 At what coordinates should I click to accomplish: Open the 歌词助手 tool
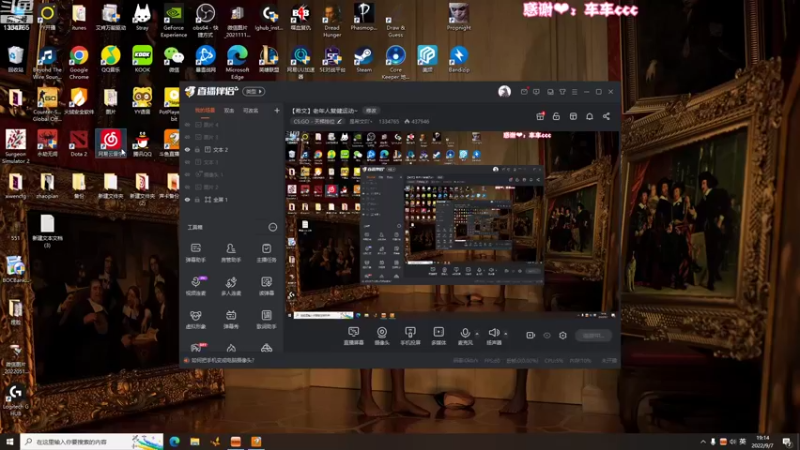click(x=266, y=319)
